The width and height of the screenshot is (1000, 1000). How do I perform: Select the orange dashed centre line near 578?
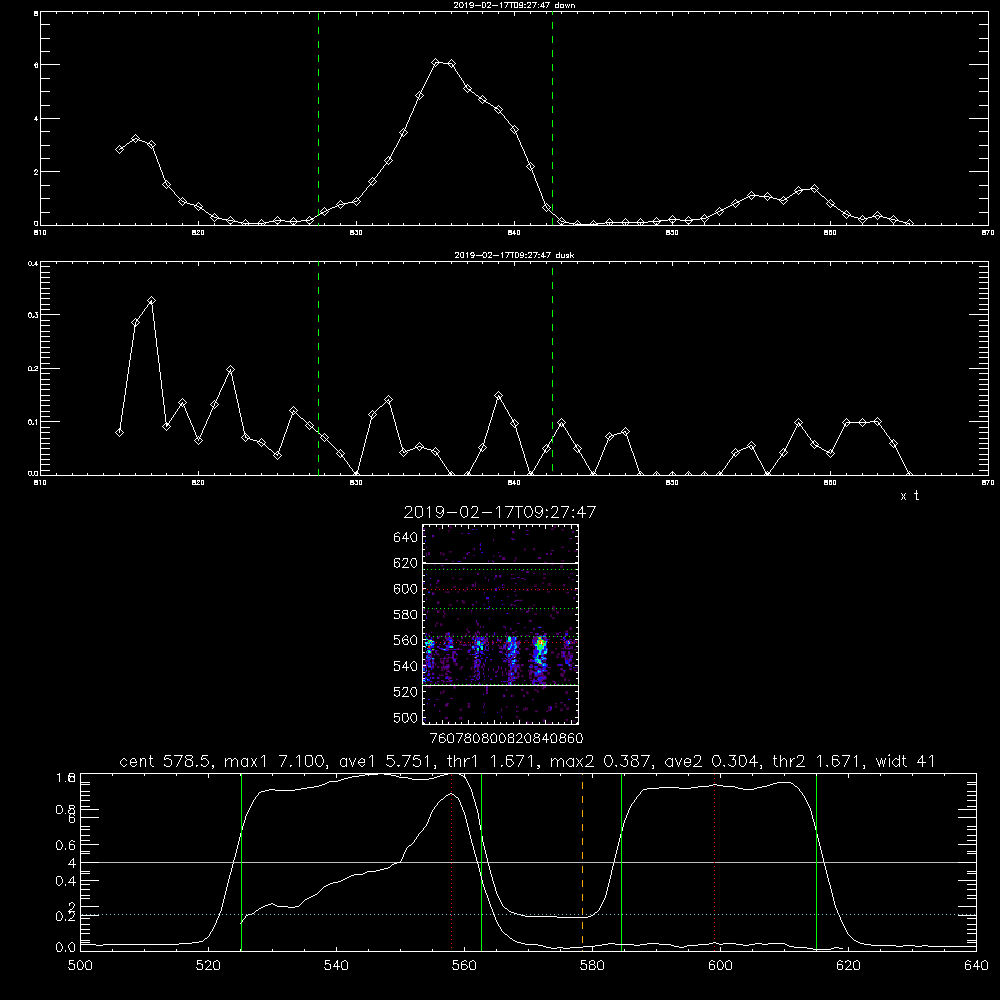[582, 861]
